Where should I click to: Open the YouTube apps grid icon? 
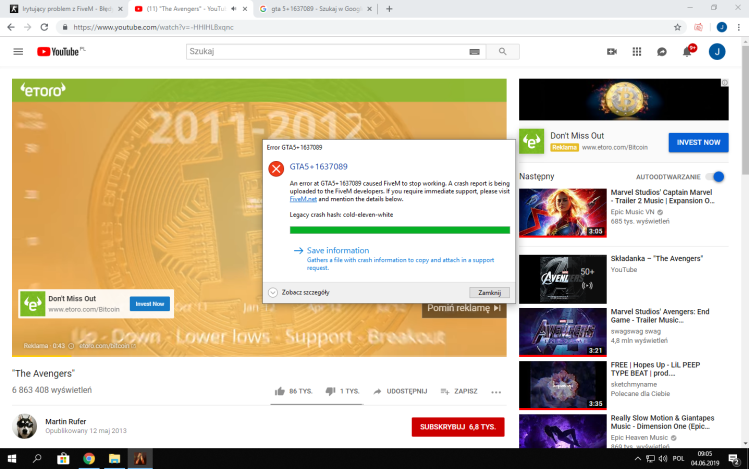pyautogui.click(x=637, y=52)
